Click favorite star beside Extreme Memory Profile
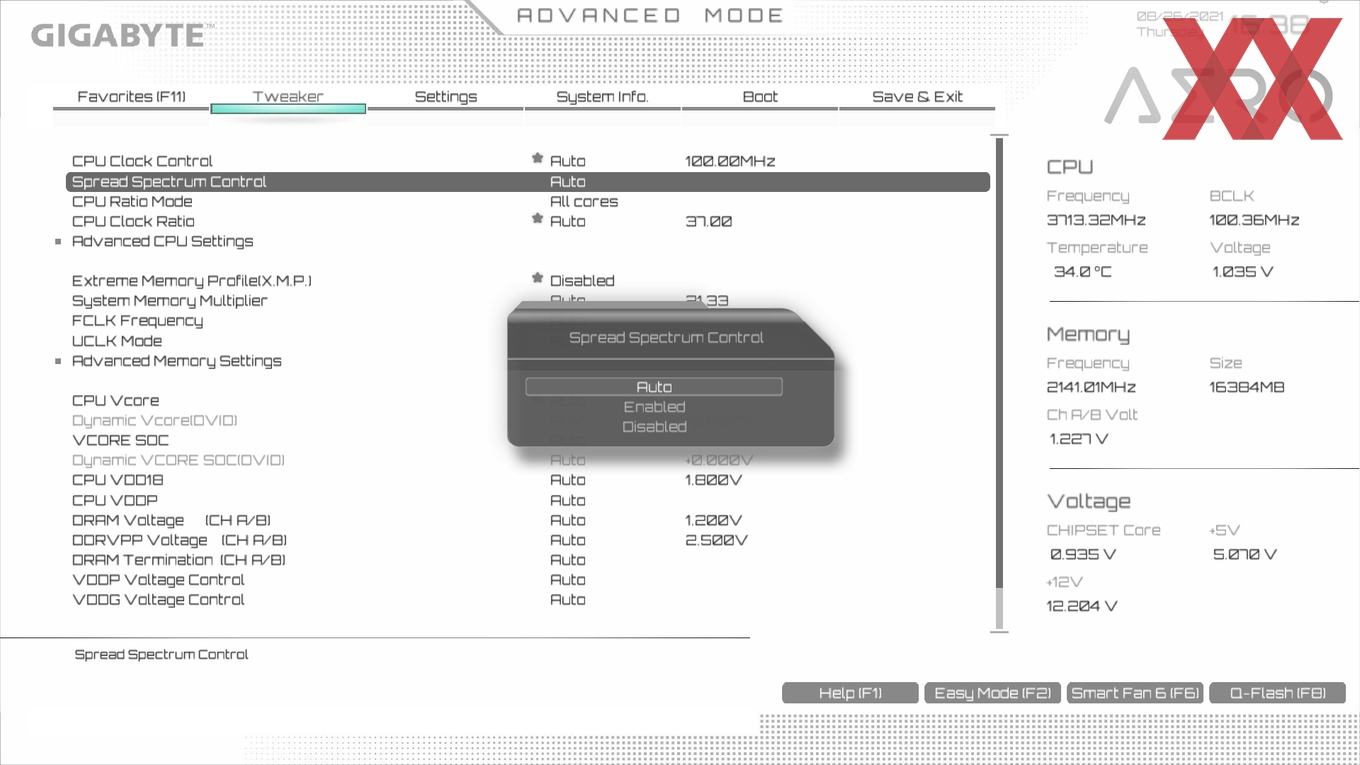Viewport: 1360px width, 765px height. point(537,278)
